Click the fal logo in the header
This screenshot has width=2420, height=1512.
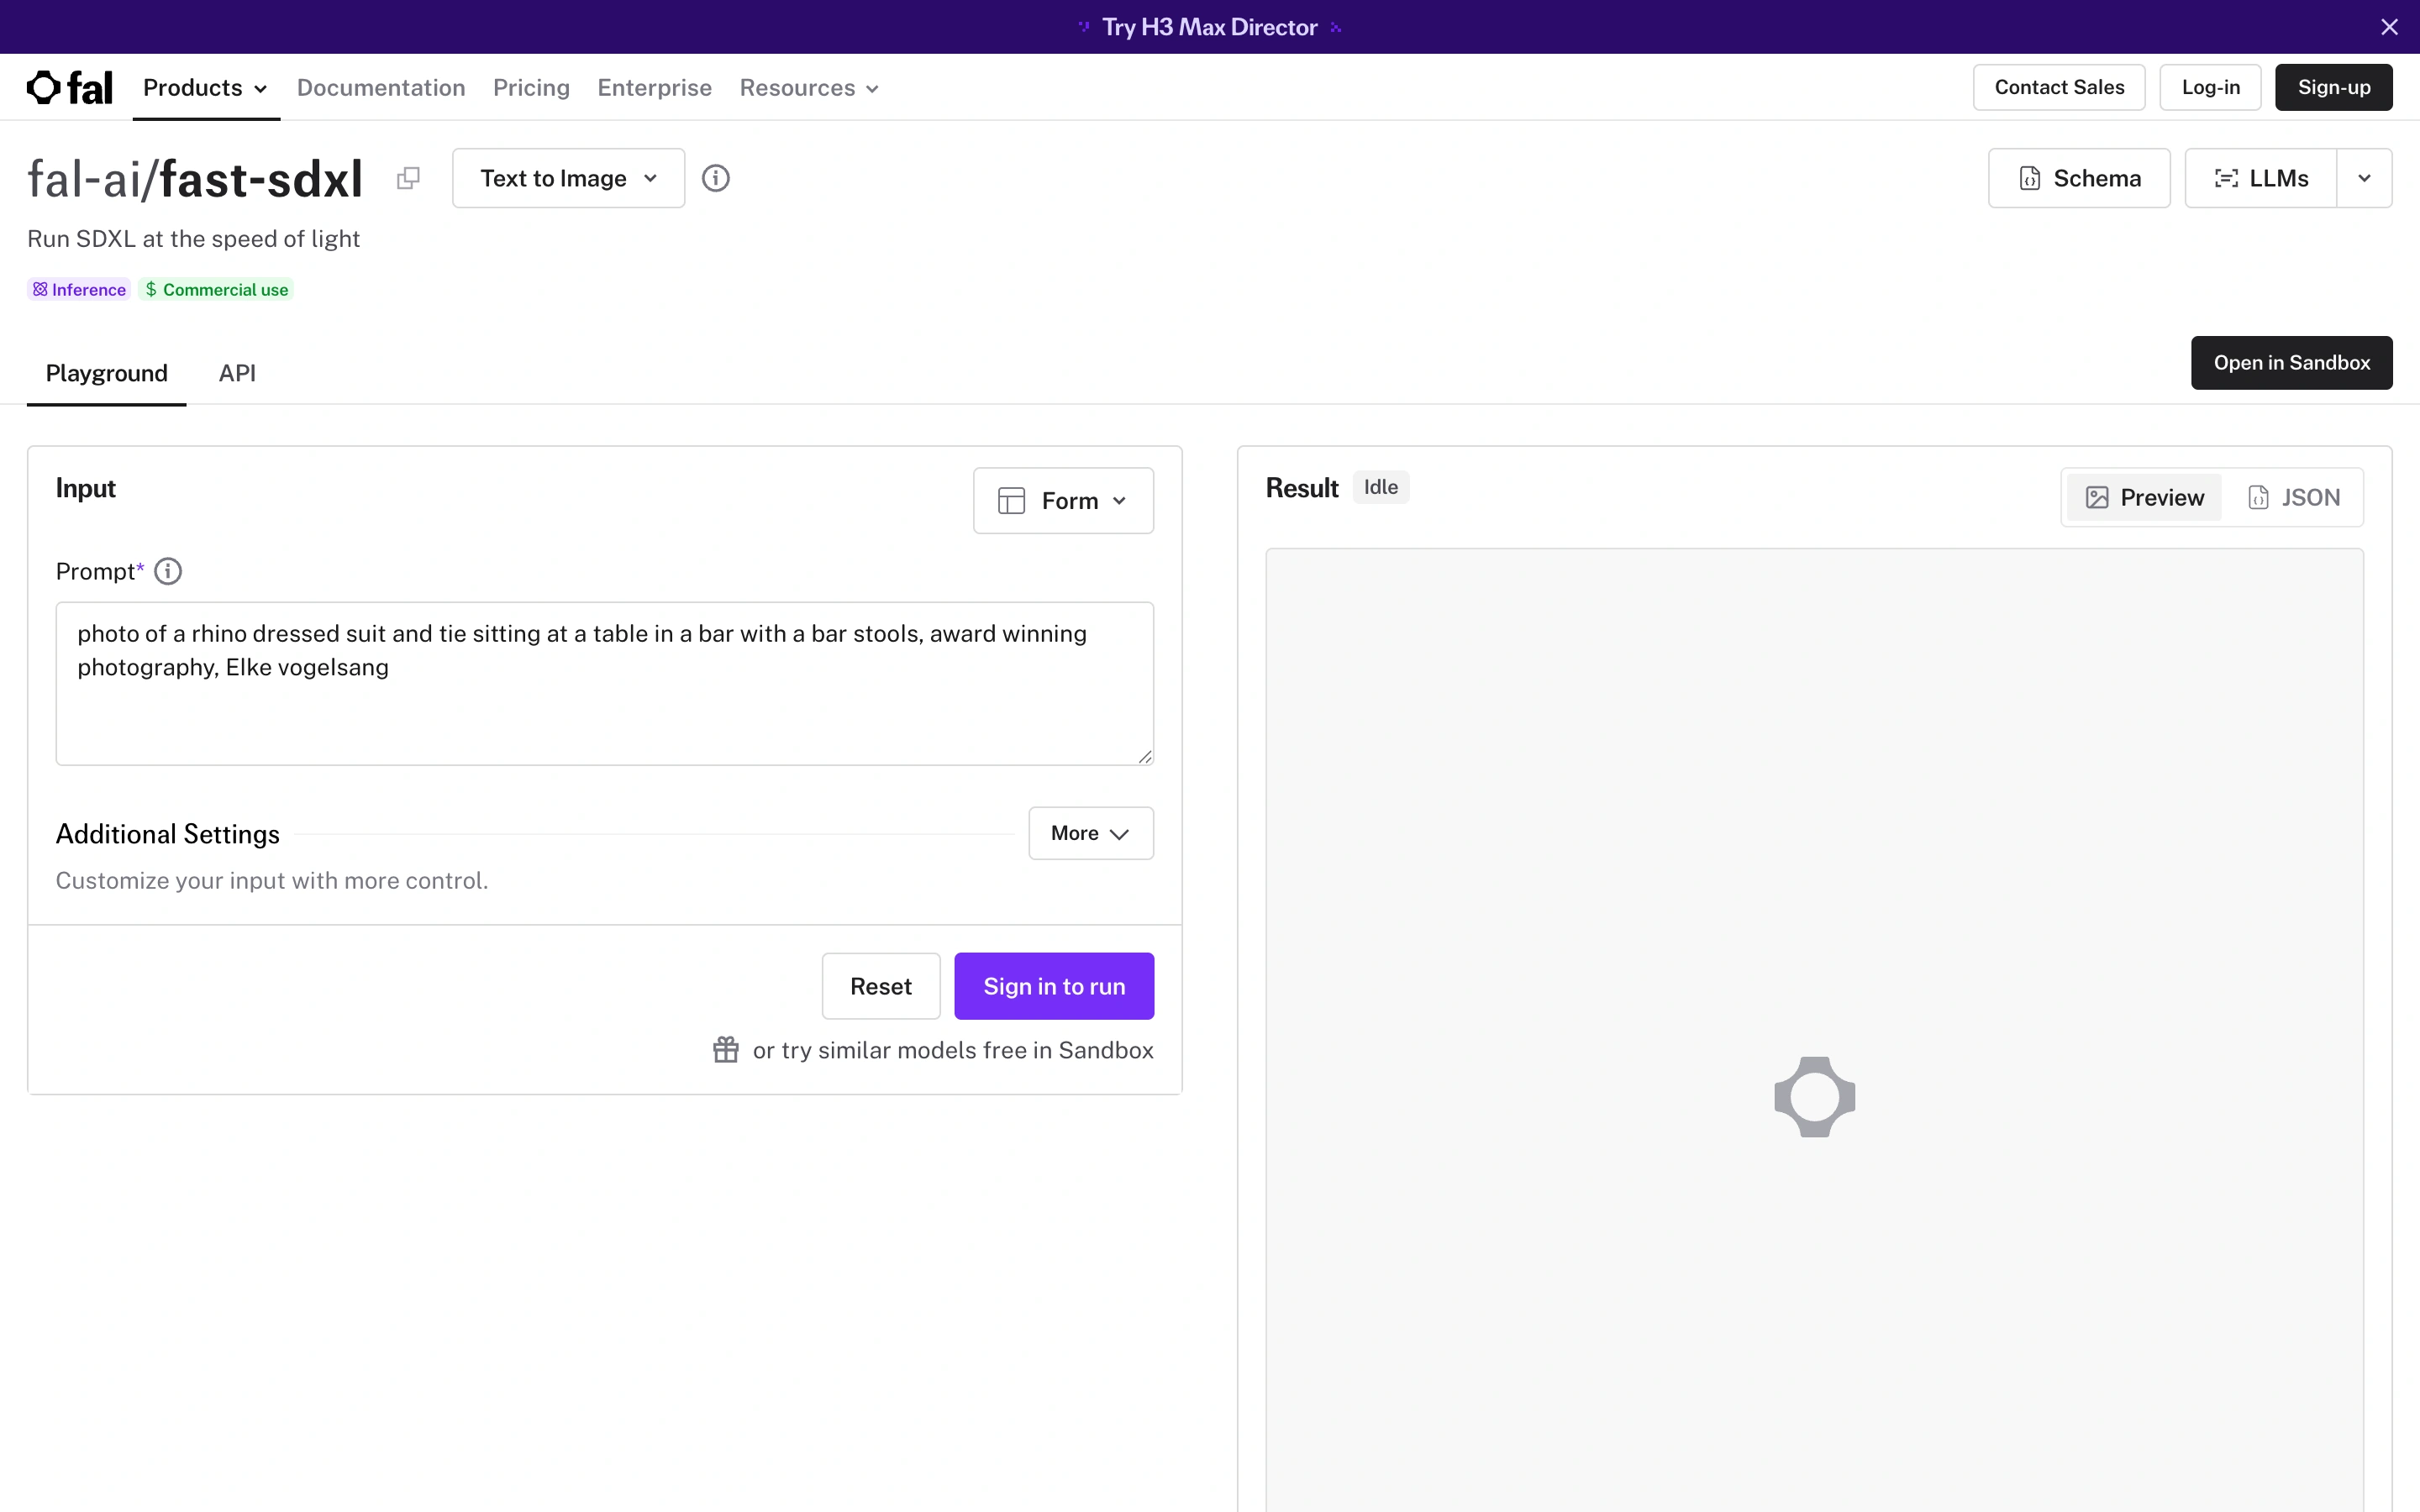(x=70, y=88)
